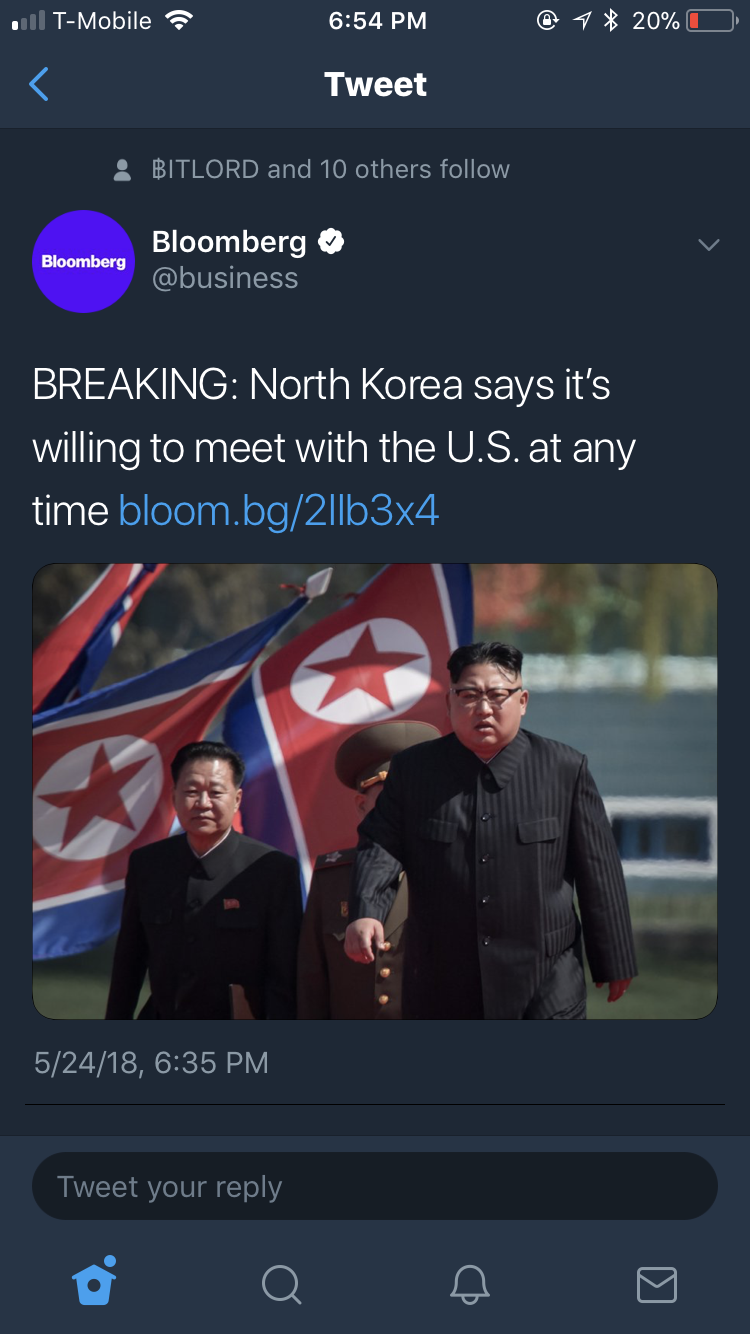Tap the verified badge beside Bloomberg
The height and width of the screenshot is (1334, 750).
click(x=331, y=241)
